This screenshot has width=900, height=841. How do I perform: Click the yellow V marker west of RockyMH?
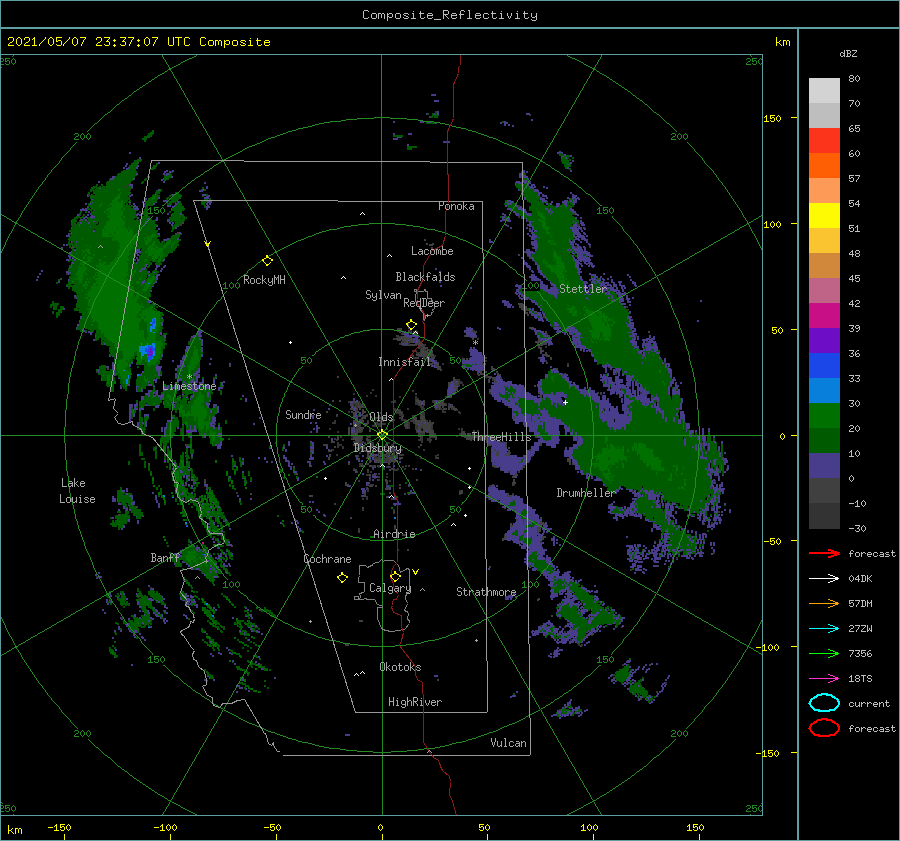coord(208,245)
